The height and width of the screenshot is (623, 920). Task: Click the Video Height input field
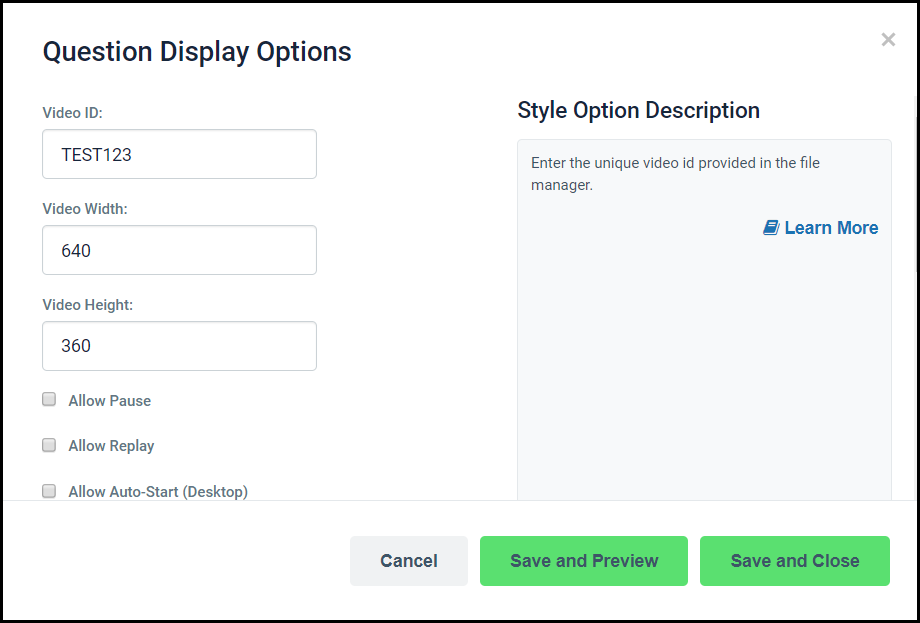(x=180, y=346)
